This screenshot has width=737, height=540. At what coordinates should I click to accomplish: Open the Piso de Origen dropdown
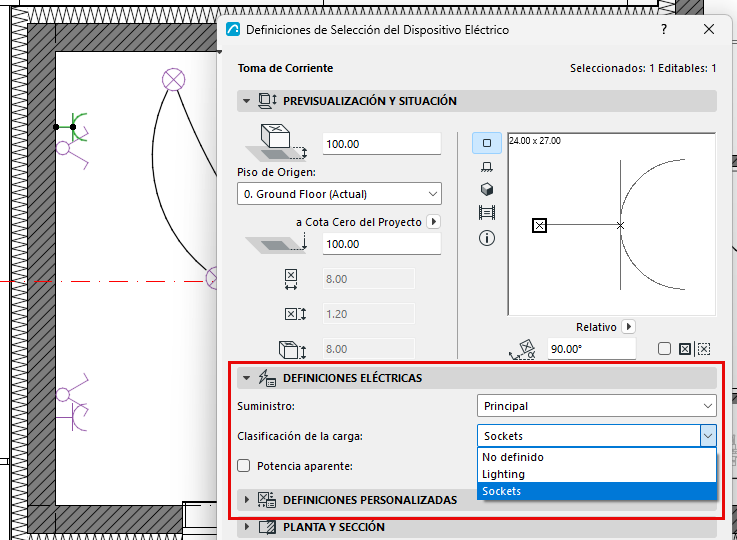pyautogui.click(x=339, y=194)
